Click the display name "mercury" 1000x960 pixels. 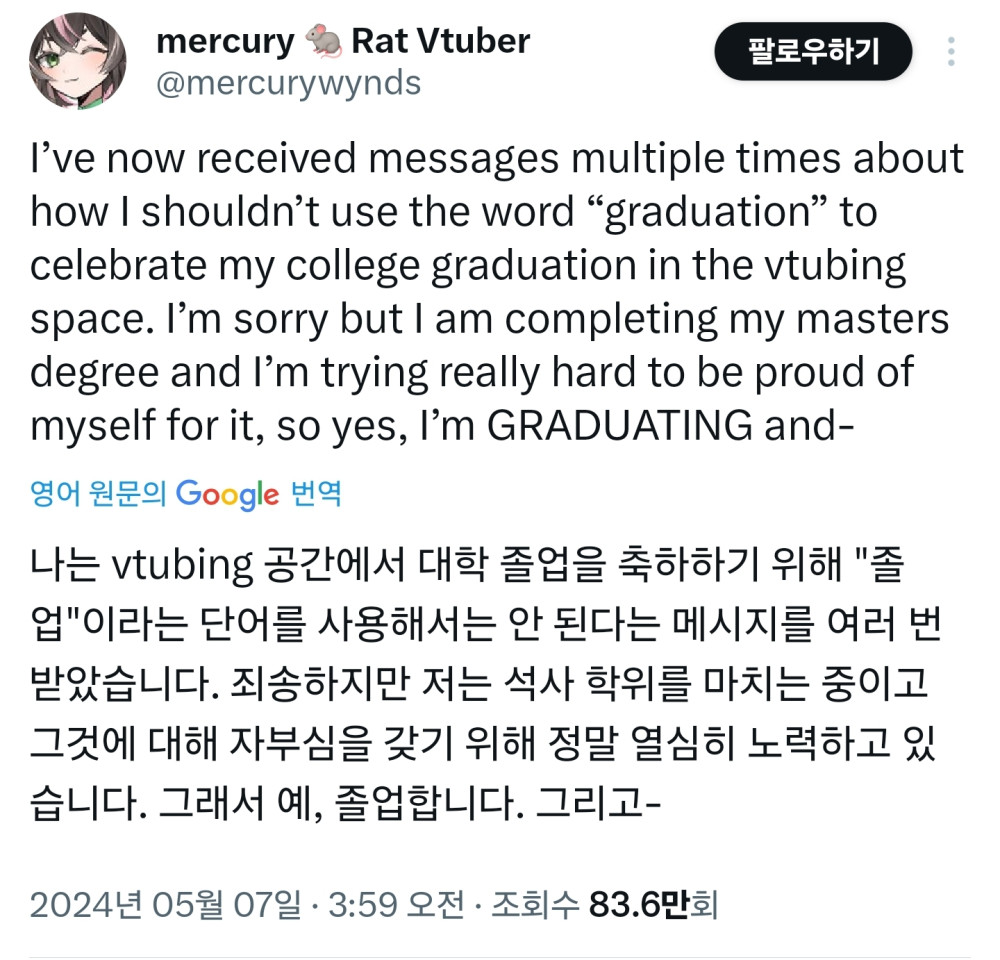pos(225,41)
